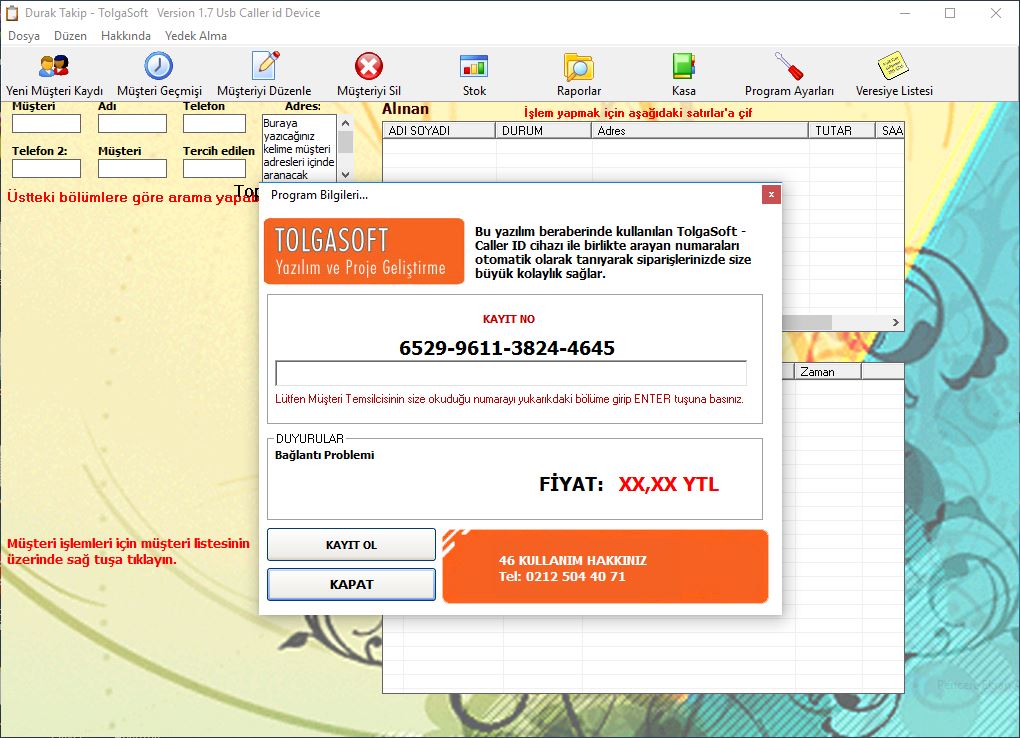Close the Program Bilgileri dialog
The image size is (1020, 738).
[771, 195]
